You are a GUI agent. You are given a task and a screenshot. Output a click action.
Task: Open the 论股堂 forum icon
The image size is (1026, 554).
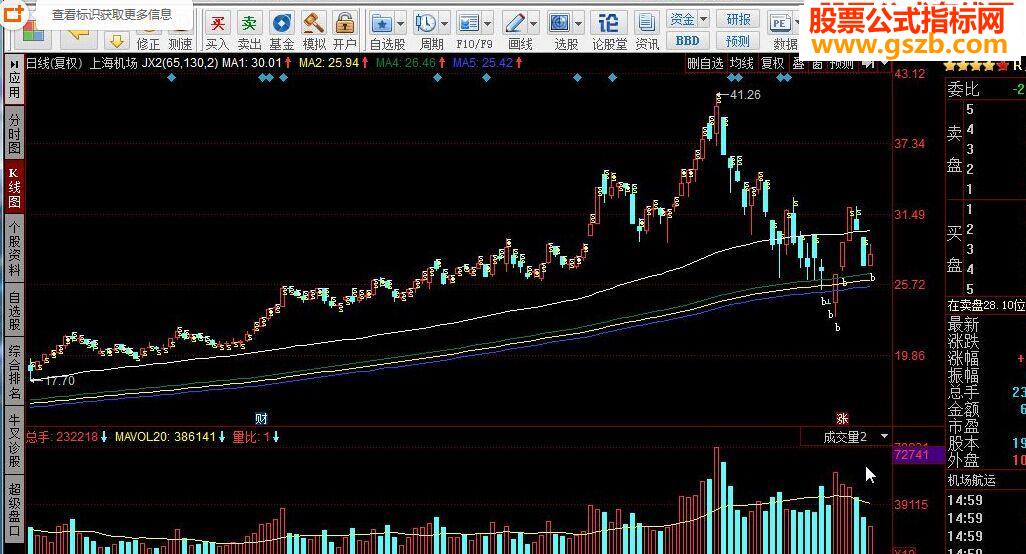609,24
